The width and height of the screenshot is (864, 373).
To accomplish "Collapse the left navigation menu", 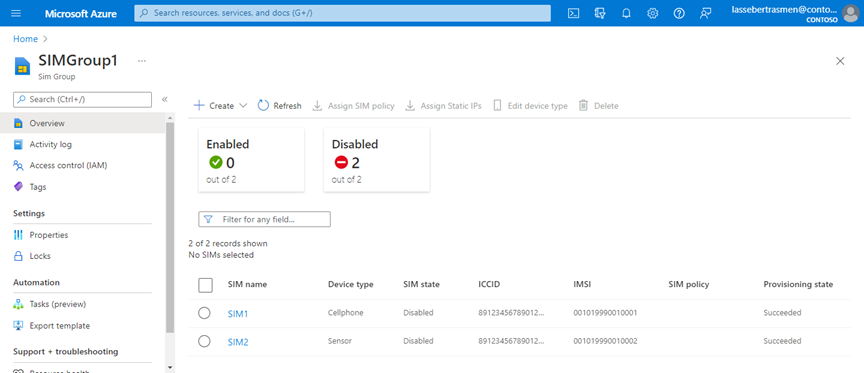I will pyautogui.click(x=164, y=99).
